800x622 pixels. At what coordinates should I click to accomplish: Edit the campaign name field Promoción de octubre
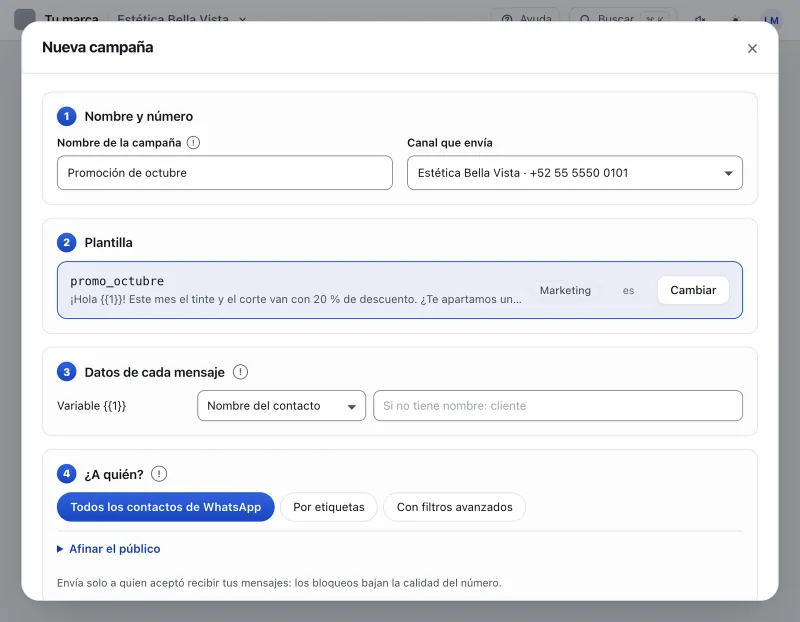pos(224,173)
